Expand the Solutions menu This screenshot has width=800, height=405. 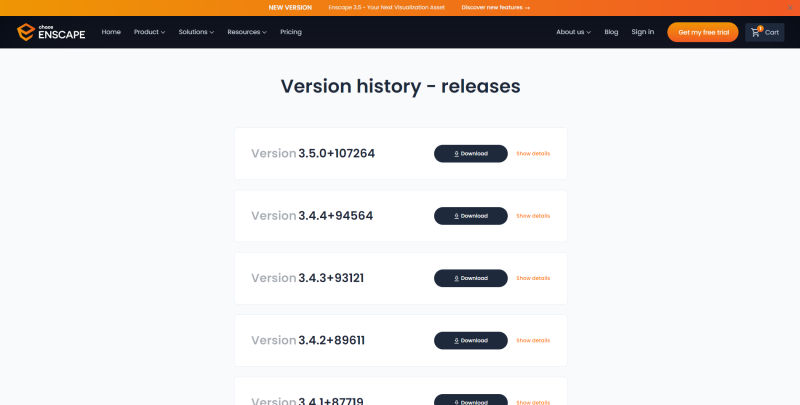click(196, 32)
